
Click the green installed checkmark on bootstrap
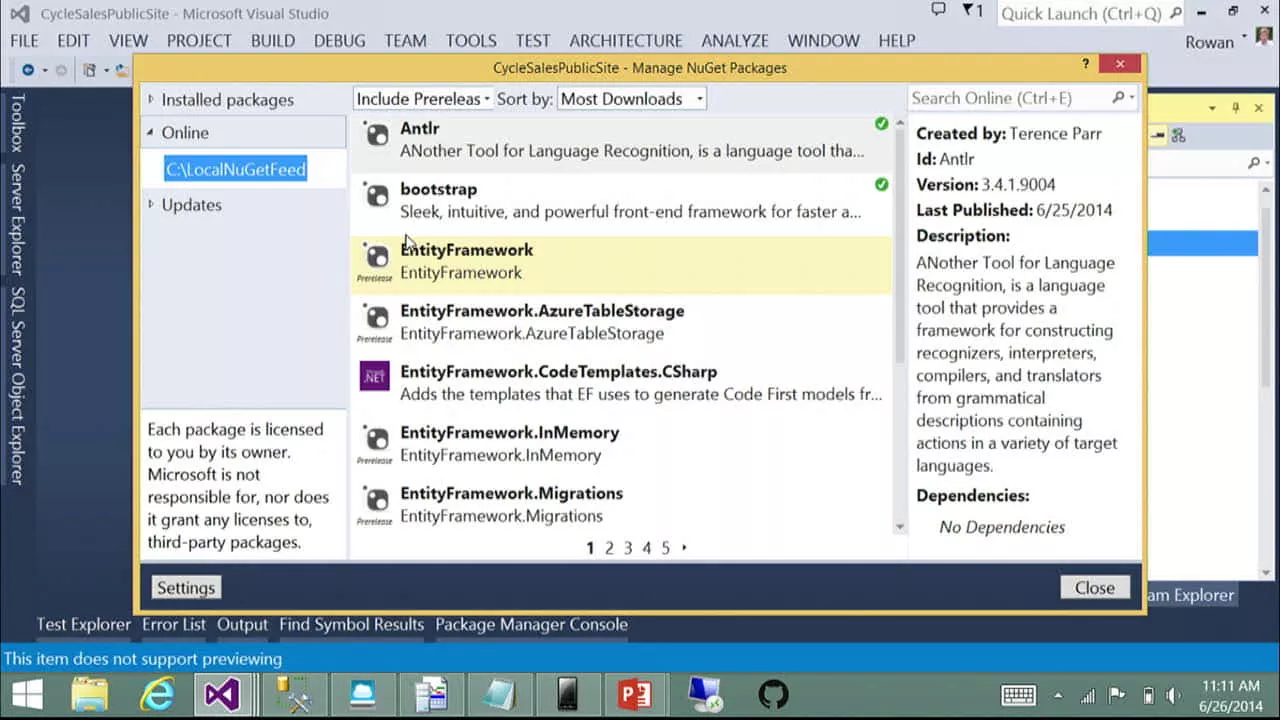[x=881, y=185]
